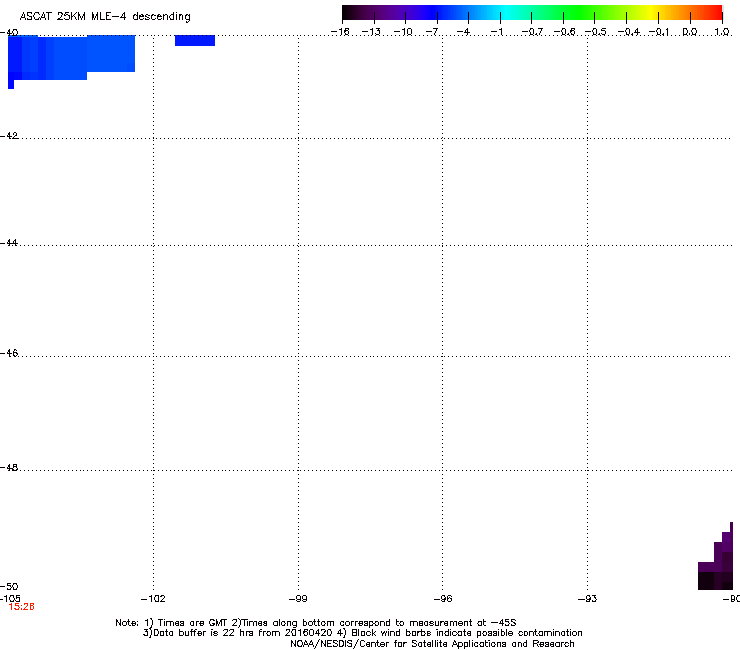Viewport: 740px width, 650px height.
Task: Click the color bar label -0.5
Action: click(x=596, y=32)
